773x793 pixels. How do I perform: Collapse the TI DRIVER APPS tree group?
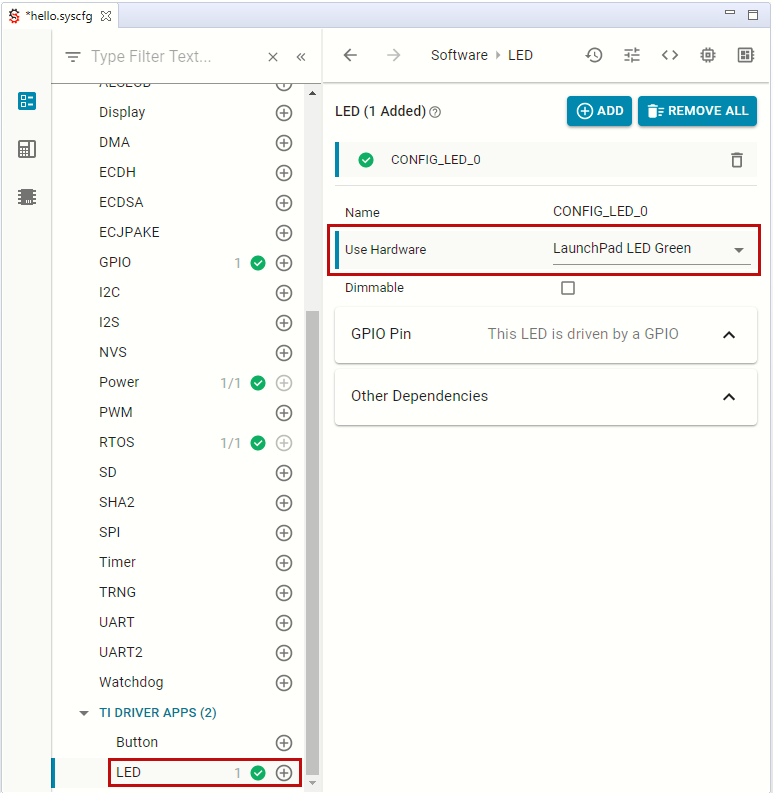pos(84,713)
